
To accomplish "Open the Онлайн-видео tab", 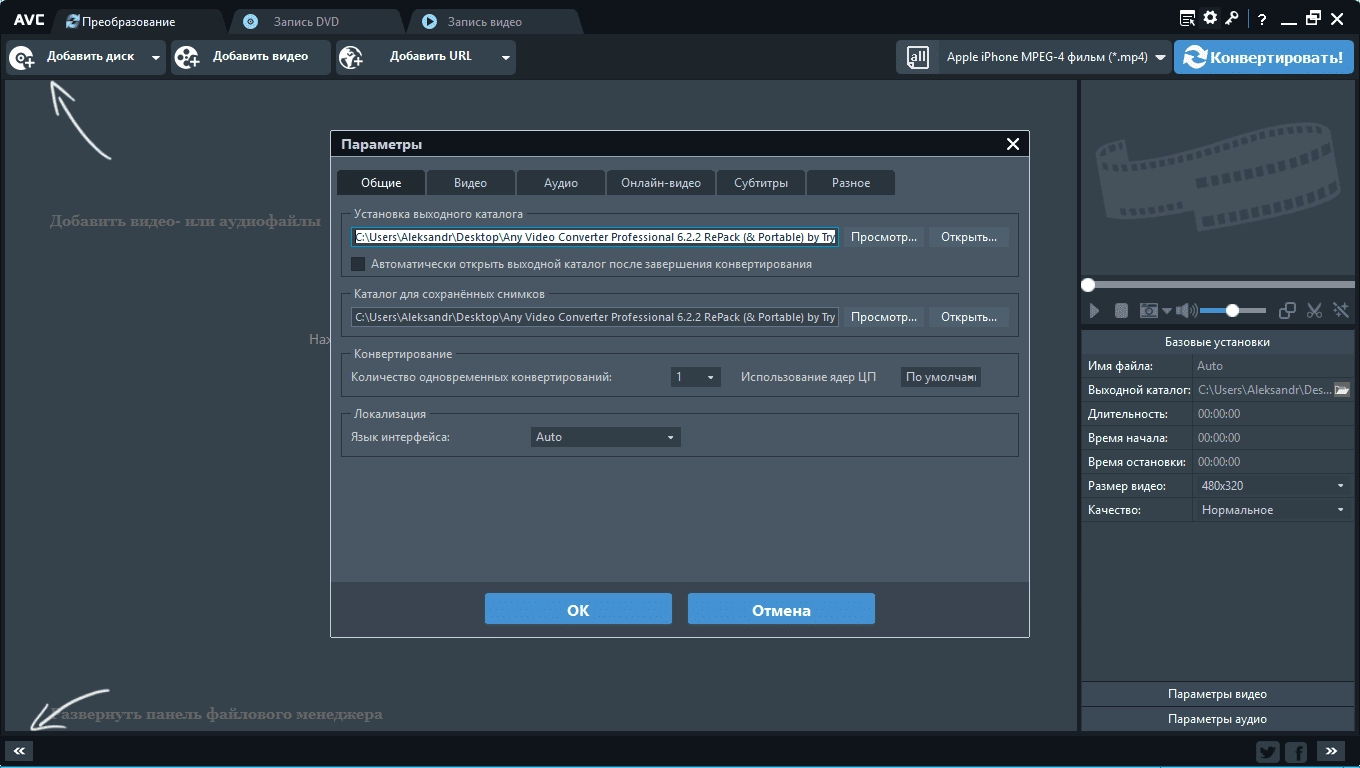I will tap(661, 183).
